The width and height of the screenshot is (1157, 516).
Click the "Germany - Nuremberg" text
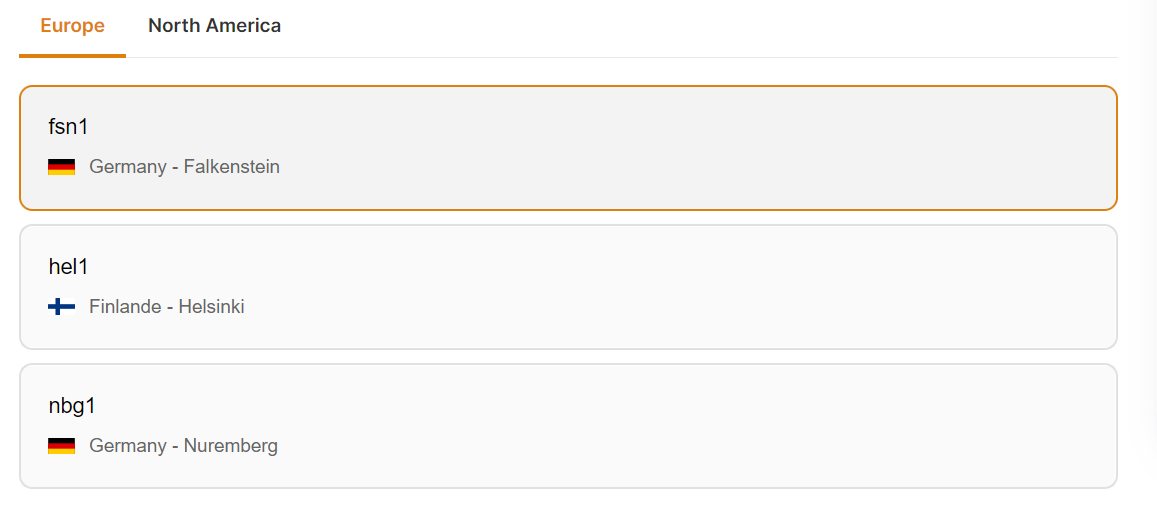183,446
